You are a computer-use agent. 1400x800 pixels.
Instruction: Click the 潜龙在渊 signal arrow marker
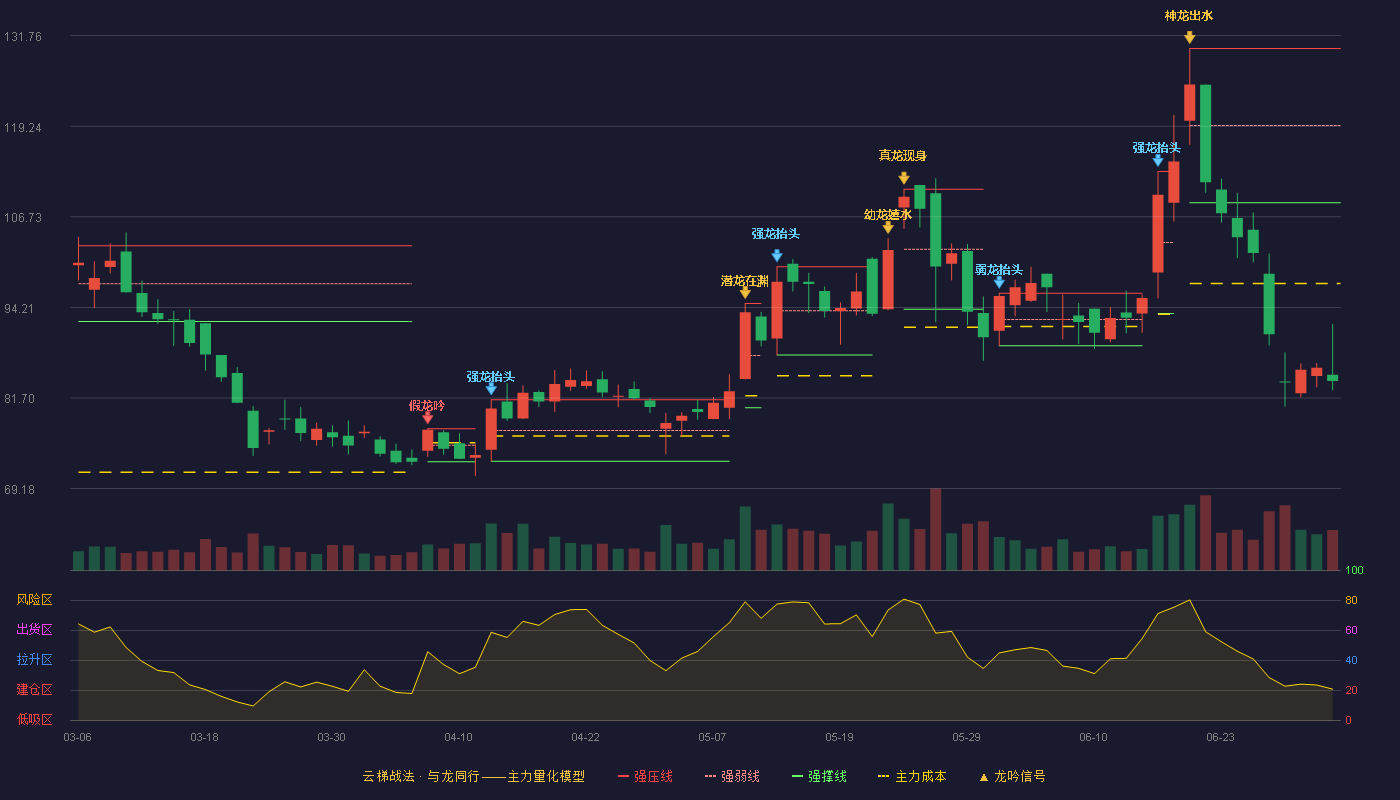[745, 292]
